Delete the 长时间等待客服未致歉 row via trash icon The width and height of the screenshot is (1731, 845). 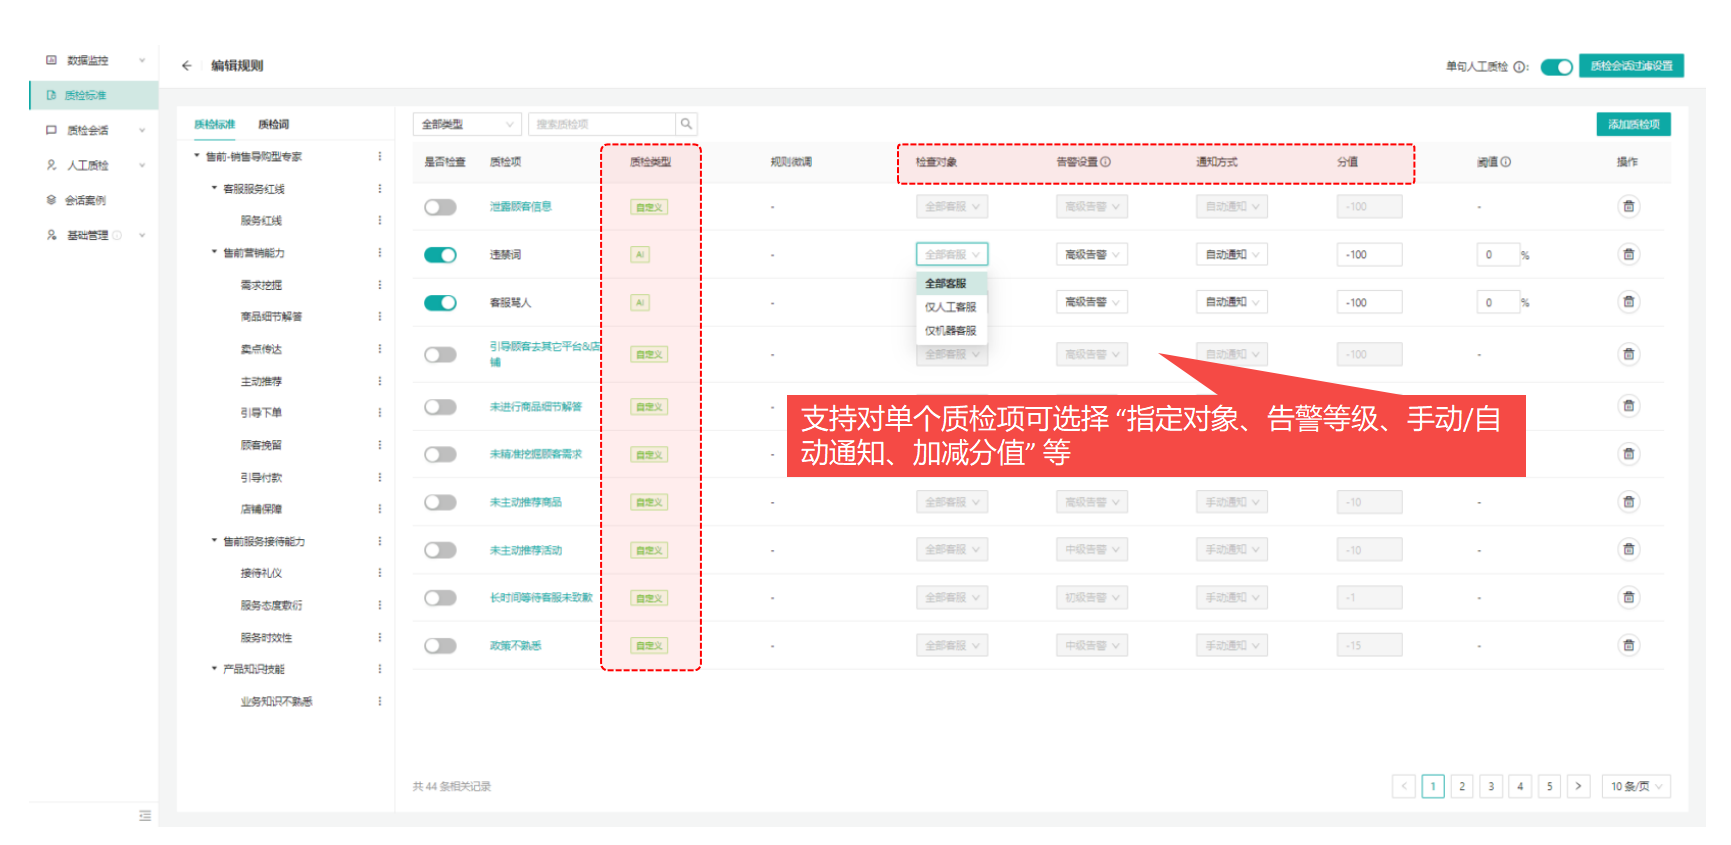click(1628, 598)
